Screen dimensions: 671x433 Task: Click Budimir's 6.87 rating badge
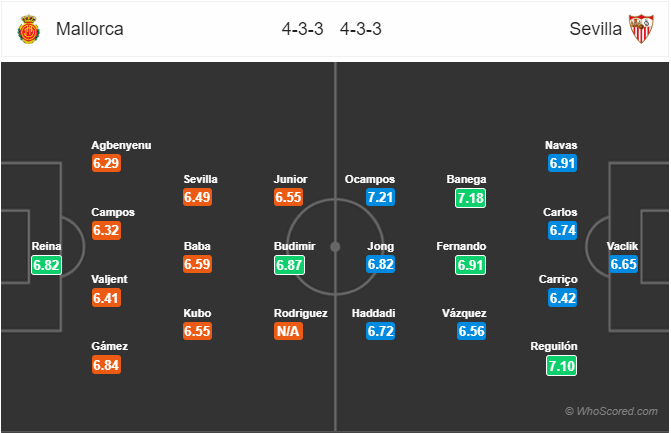289,265
